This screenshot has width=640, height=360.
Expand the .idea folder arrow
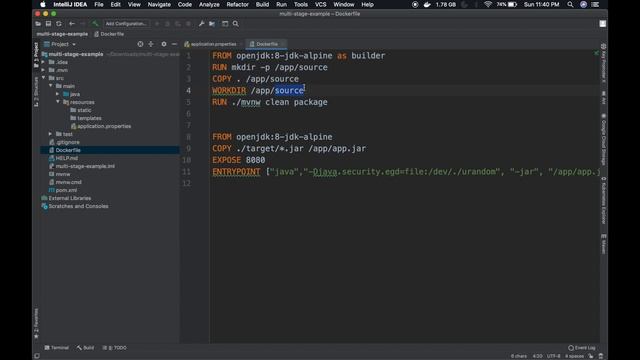[43, 62]
